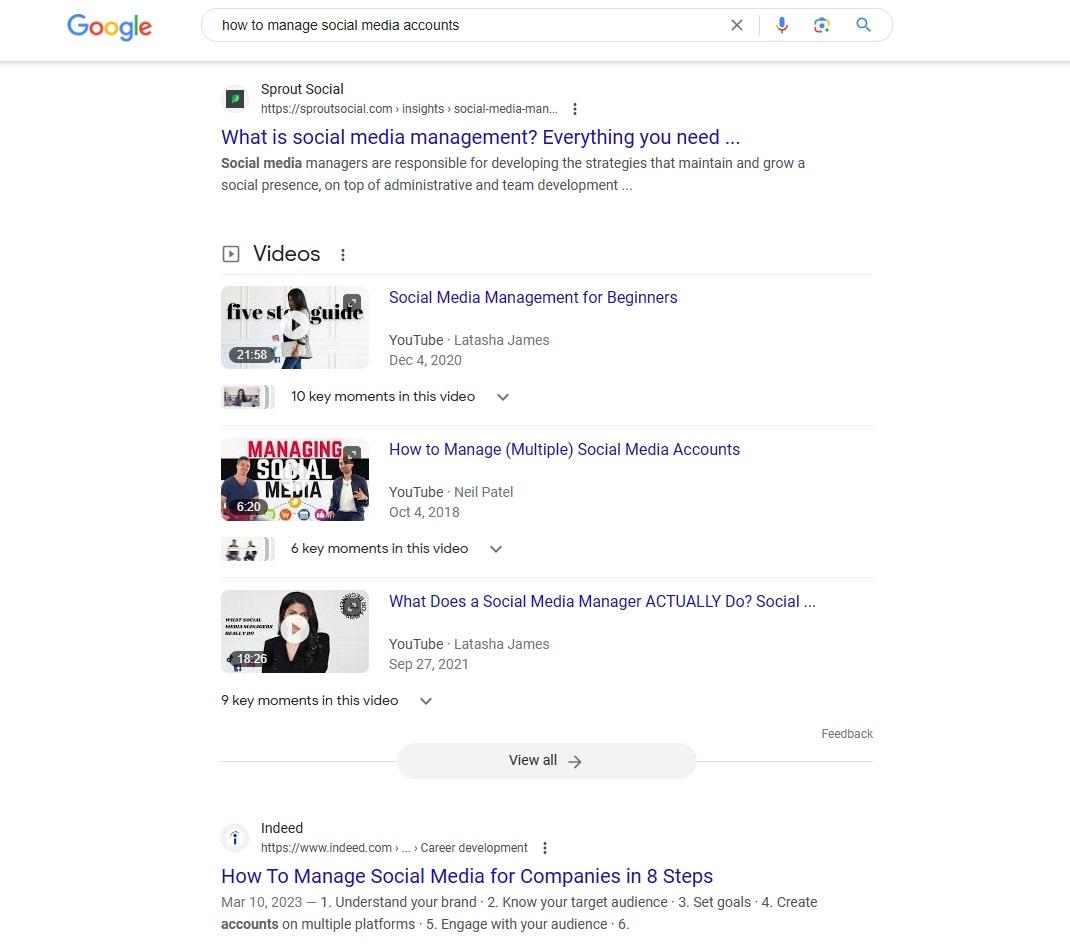Click the 'Oct 4, 2018' video date
Viewport: 1070px width, 951px height.
click(424, 512)
